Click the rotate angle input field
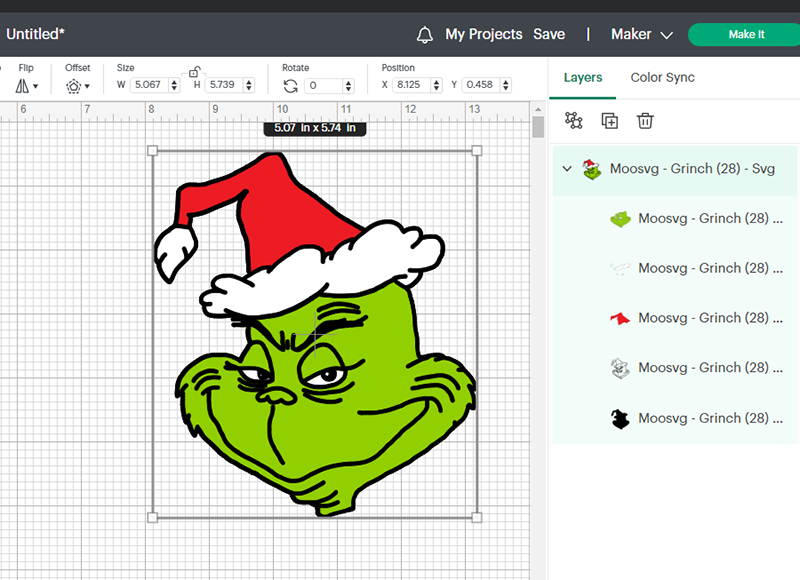The image size is (800, 580). click(x=324, y=86)
